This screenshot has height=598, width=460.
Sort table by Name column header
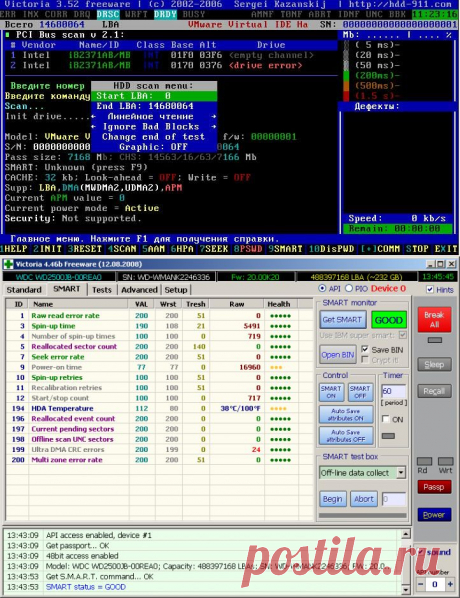click(x=78, y=304)
